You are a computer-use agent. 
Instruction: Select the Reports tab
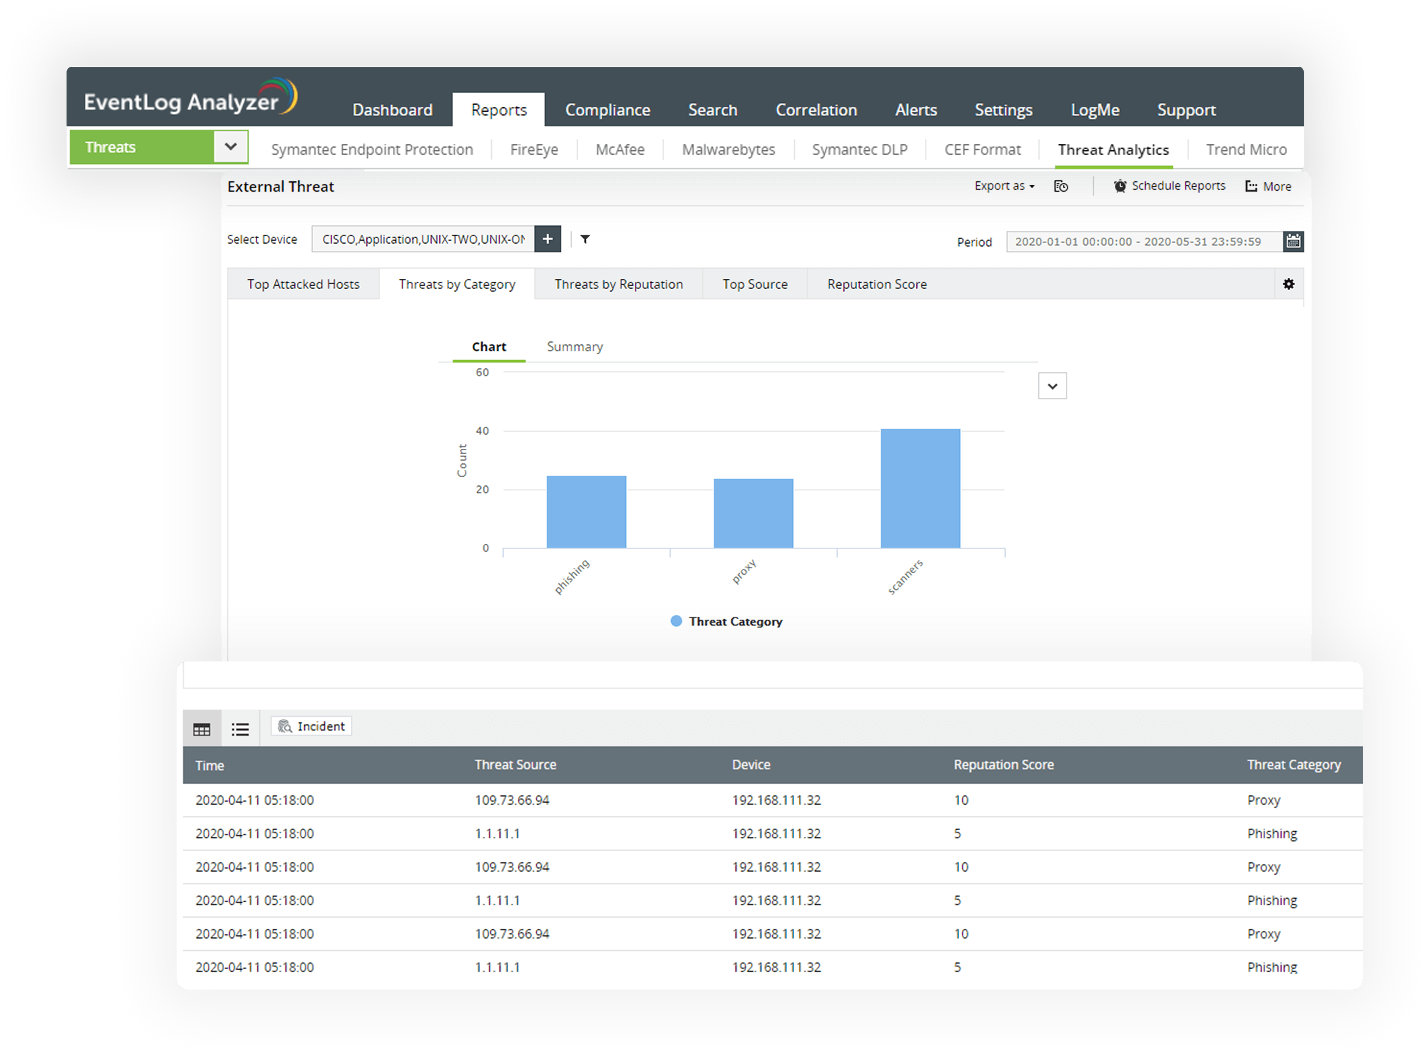(x=499, y=110)
